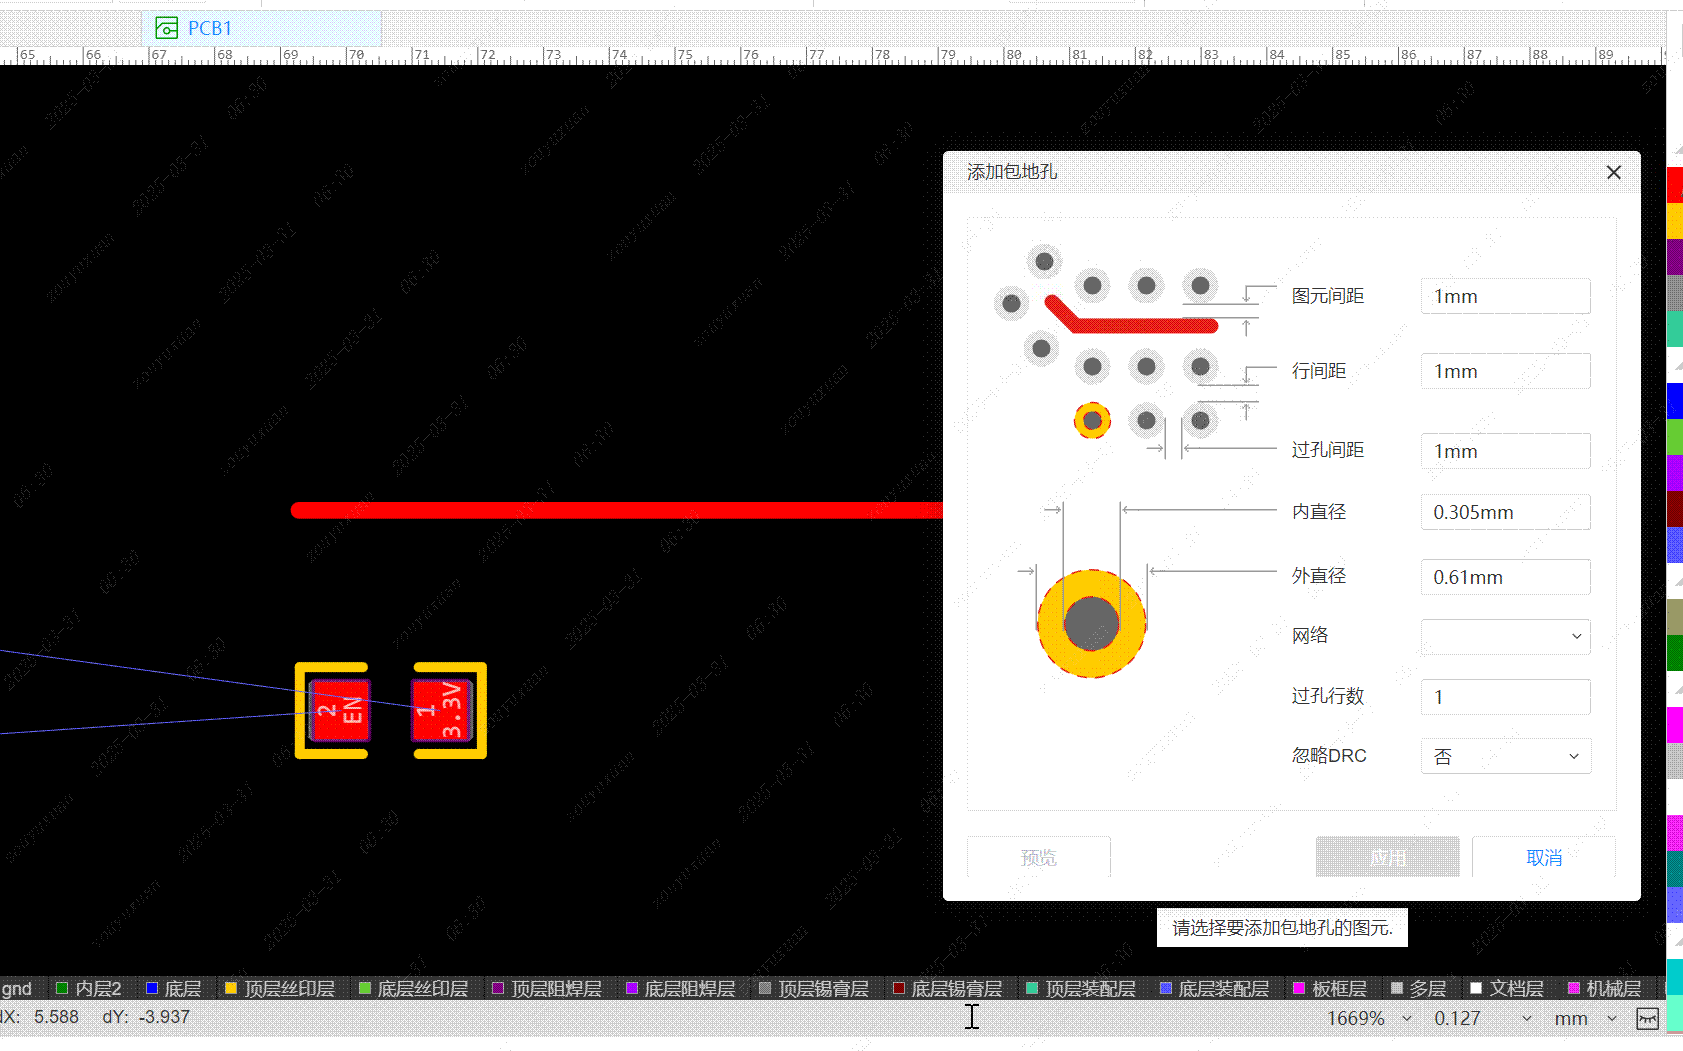1683x1051 pixels.
Task: Click the ruler unit icon in status bar
Action: 1647,1018
